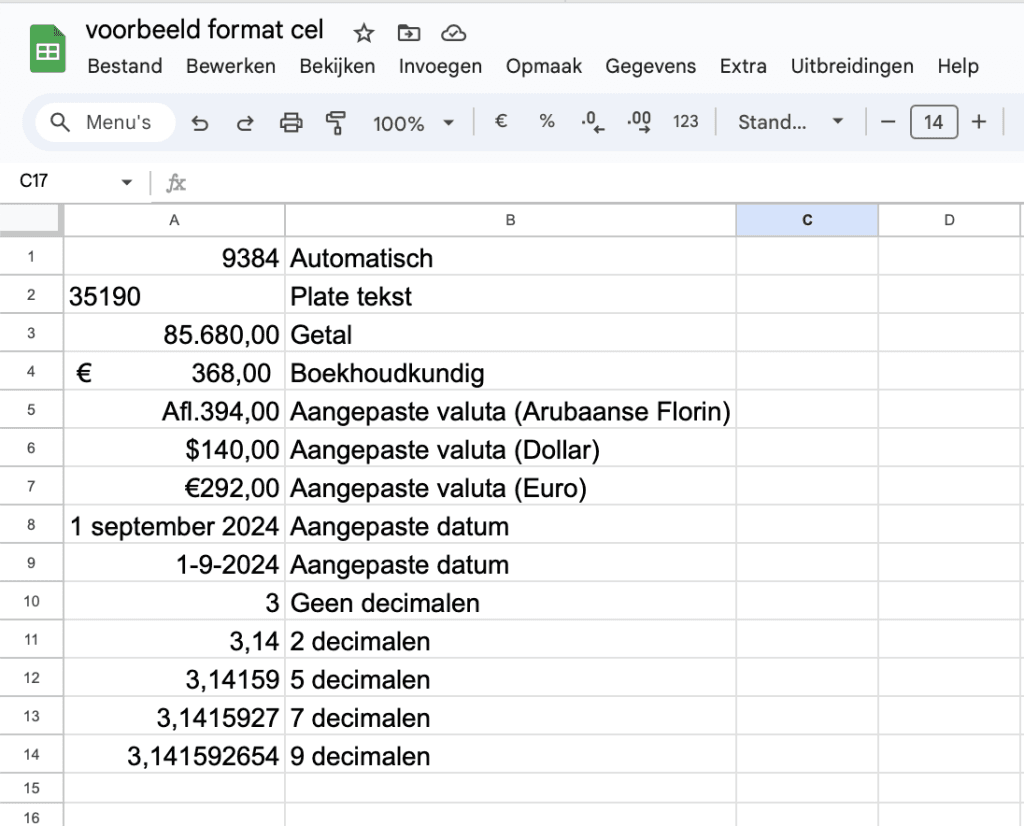Click the 123 more formats button

click(x=686, y=122)
